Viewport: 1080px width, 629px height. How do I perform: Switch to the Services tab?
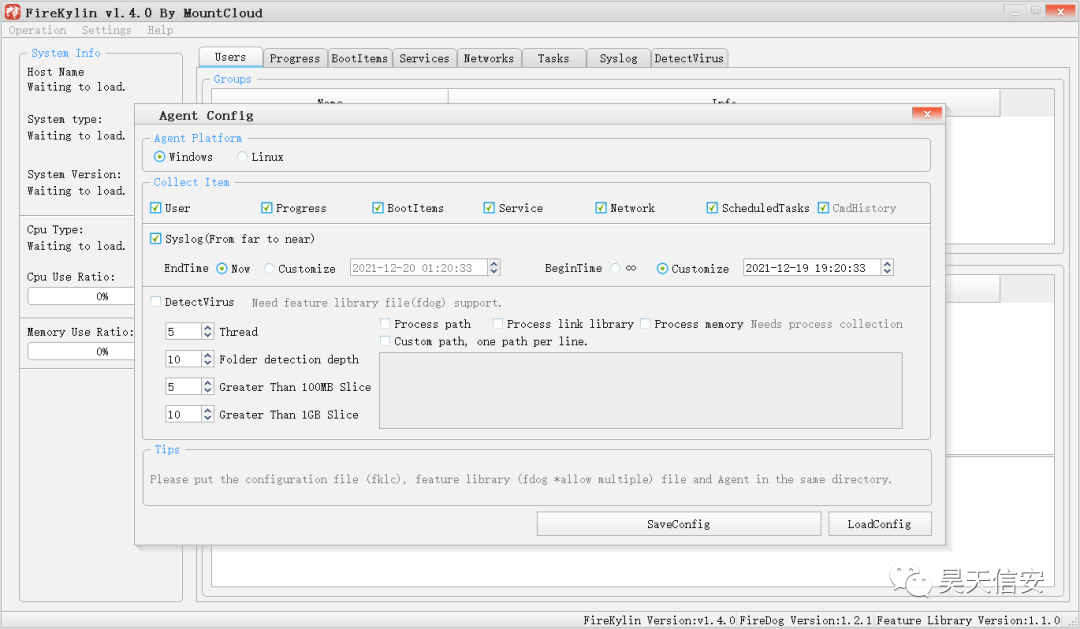coord(424,59)
